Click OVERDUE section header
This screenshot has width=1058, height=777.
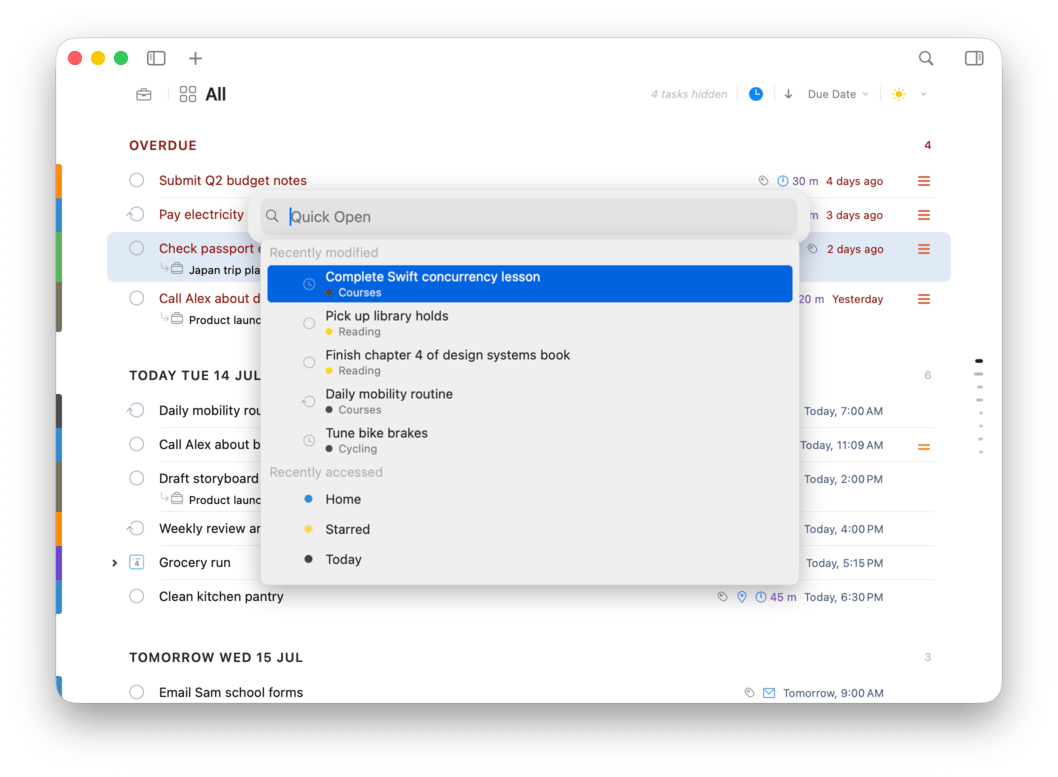point(163,146)
